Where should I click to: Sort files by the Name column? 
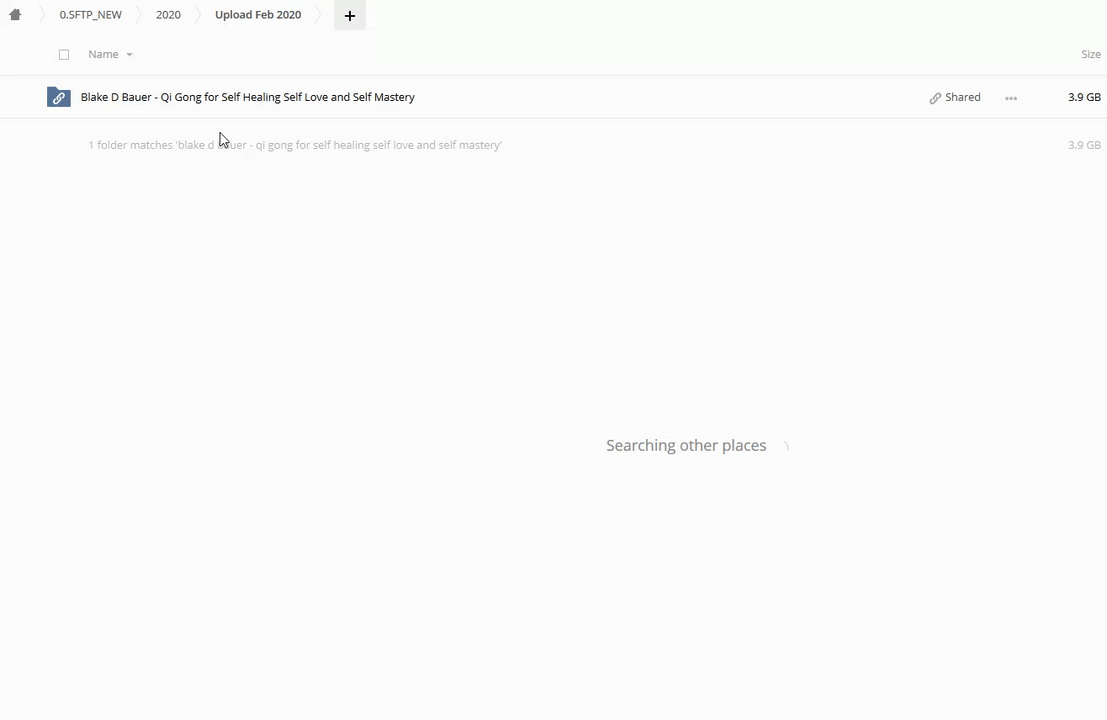[103, 54]
